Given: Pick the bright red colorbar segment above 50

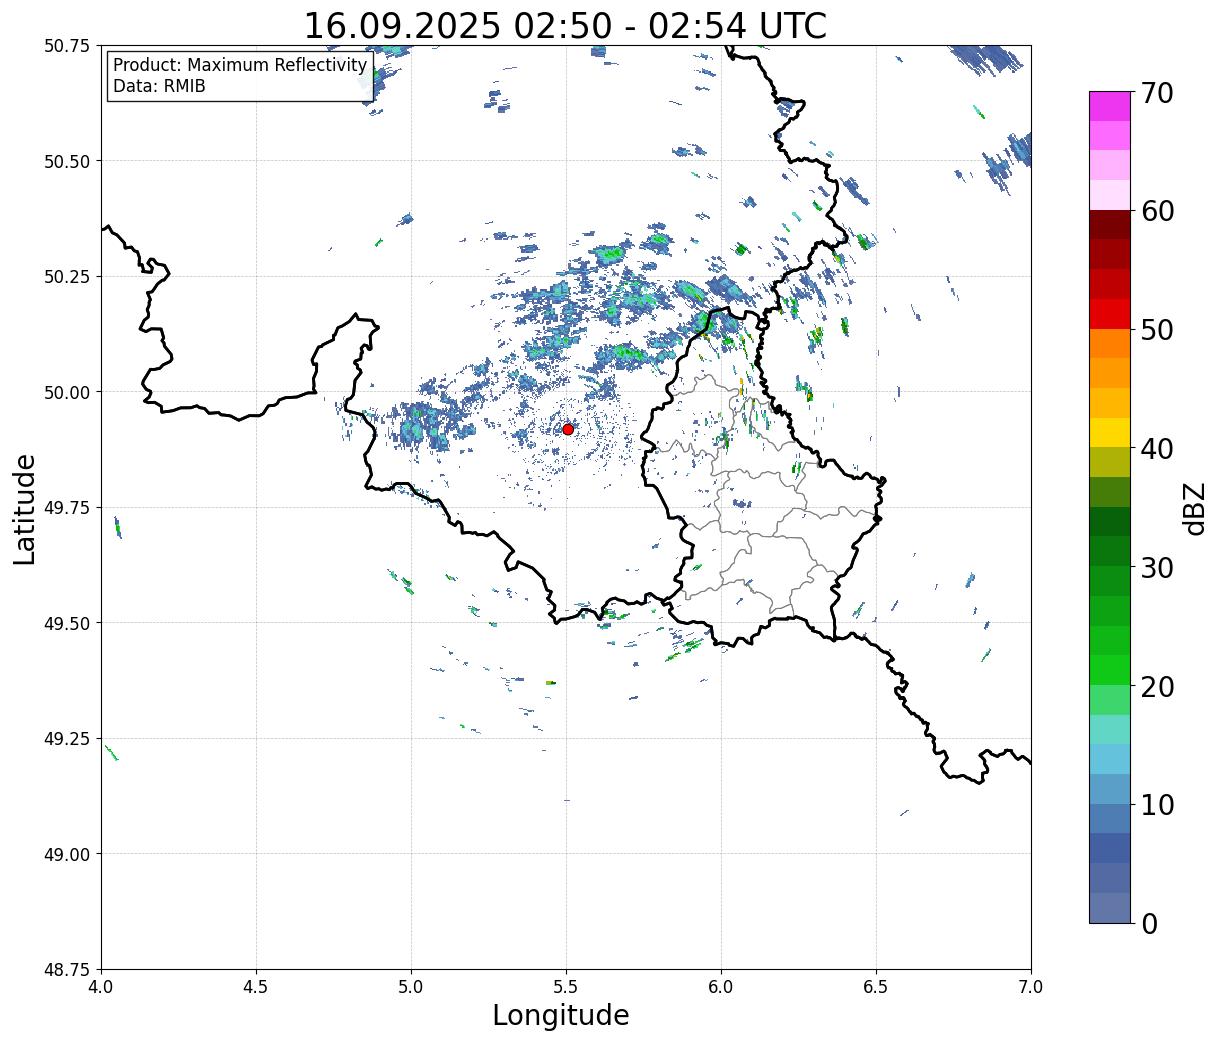Looking at the screenshot, I should pos(1110,314).
